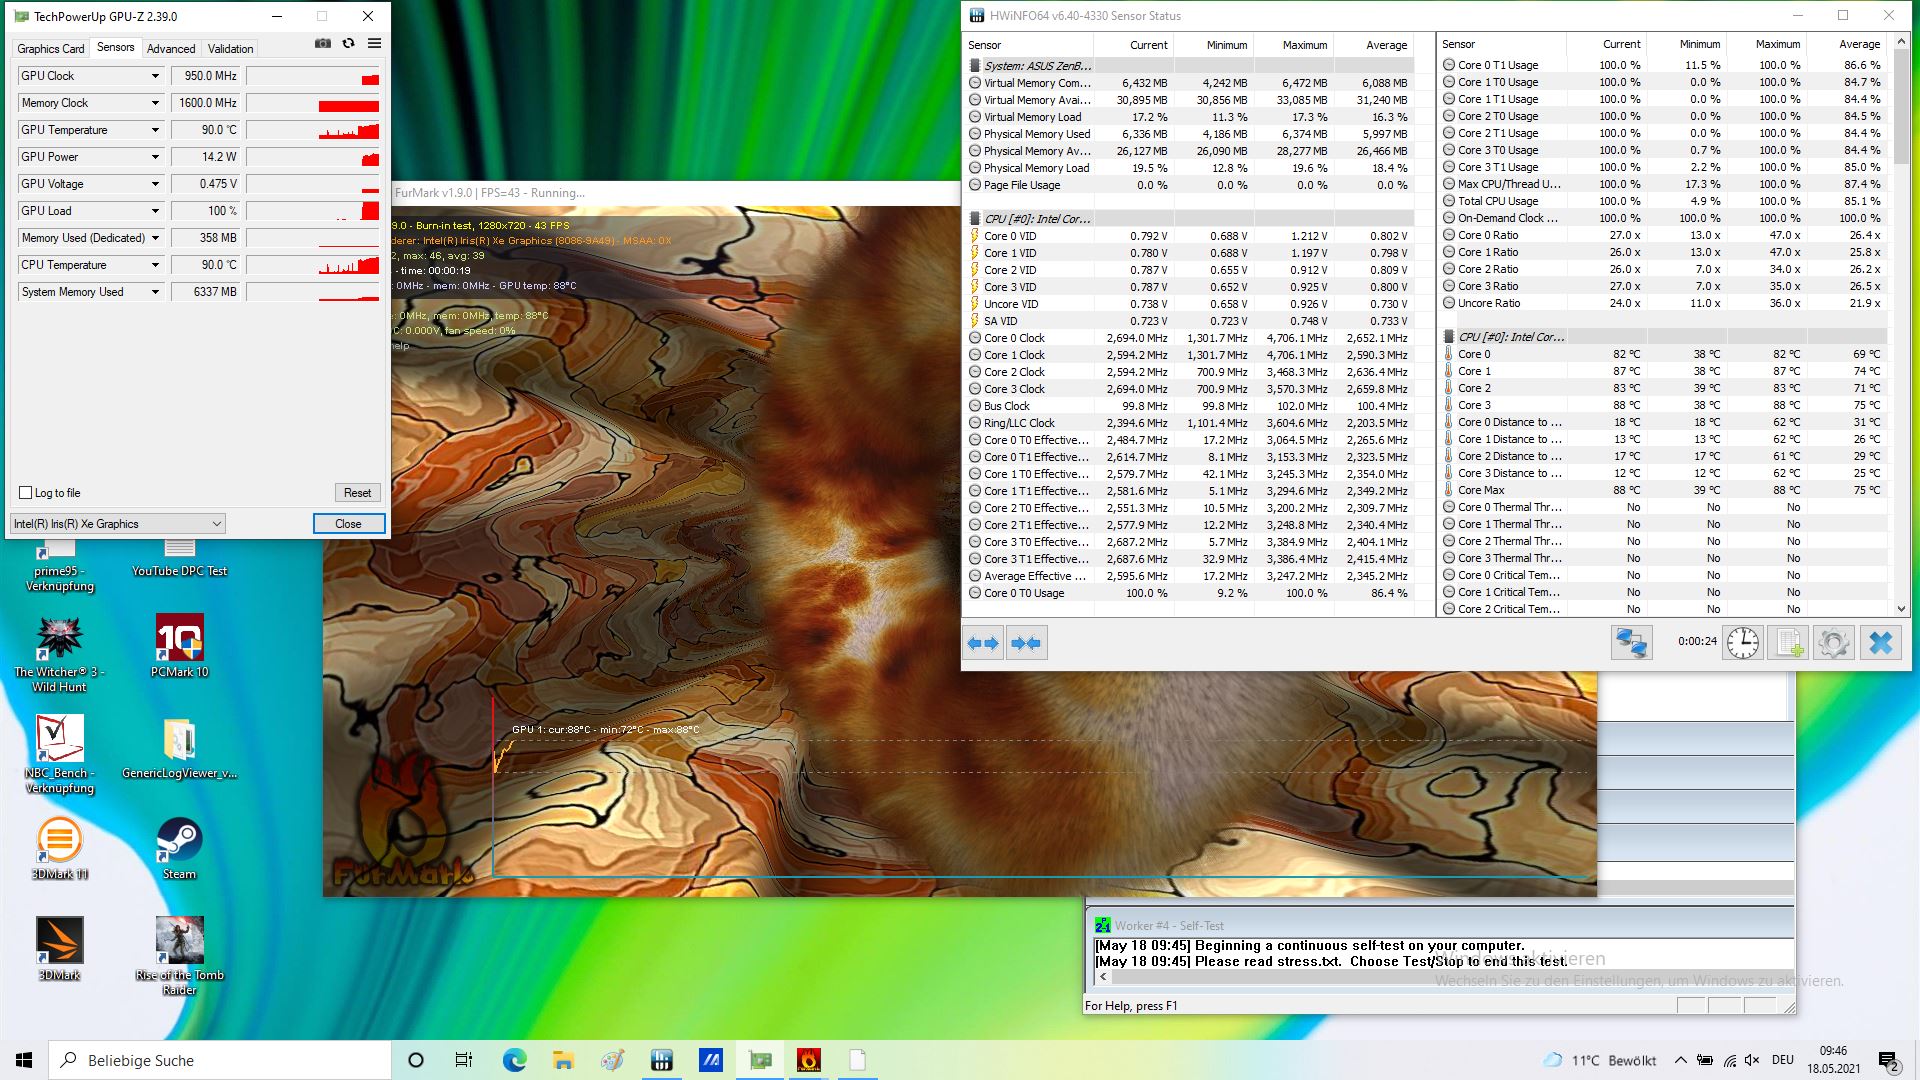This screenshot has width=1920, height=1080.
Task: Open the notification center icon
Action: pos(1888,1060)
